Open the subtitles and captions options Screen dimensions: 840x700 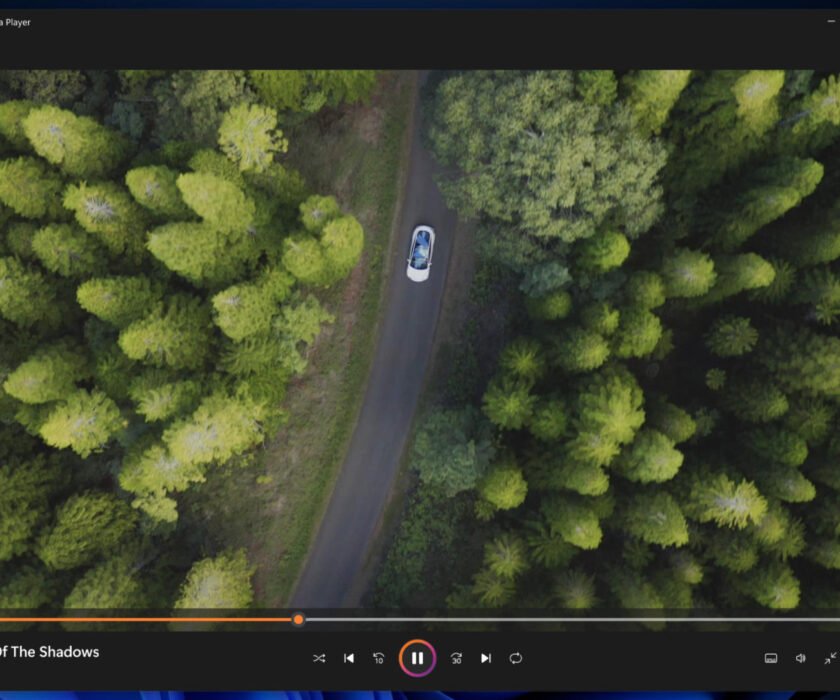coord(771,658)
